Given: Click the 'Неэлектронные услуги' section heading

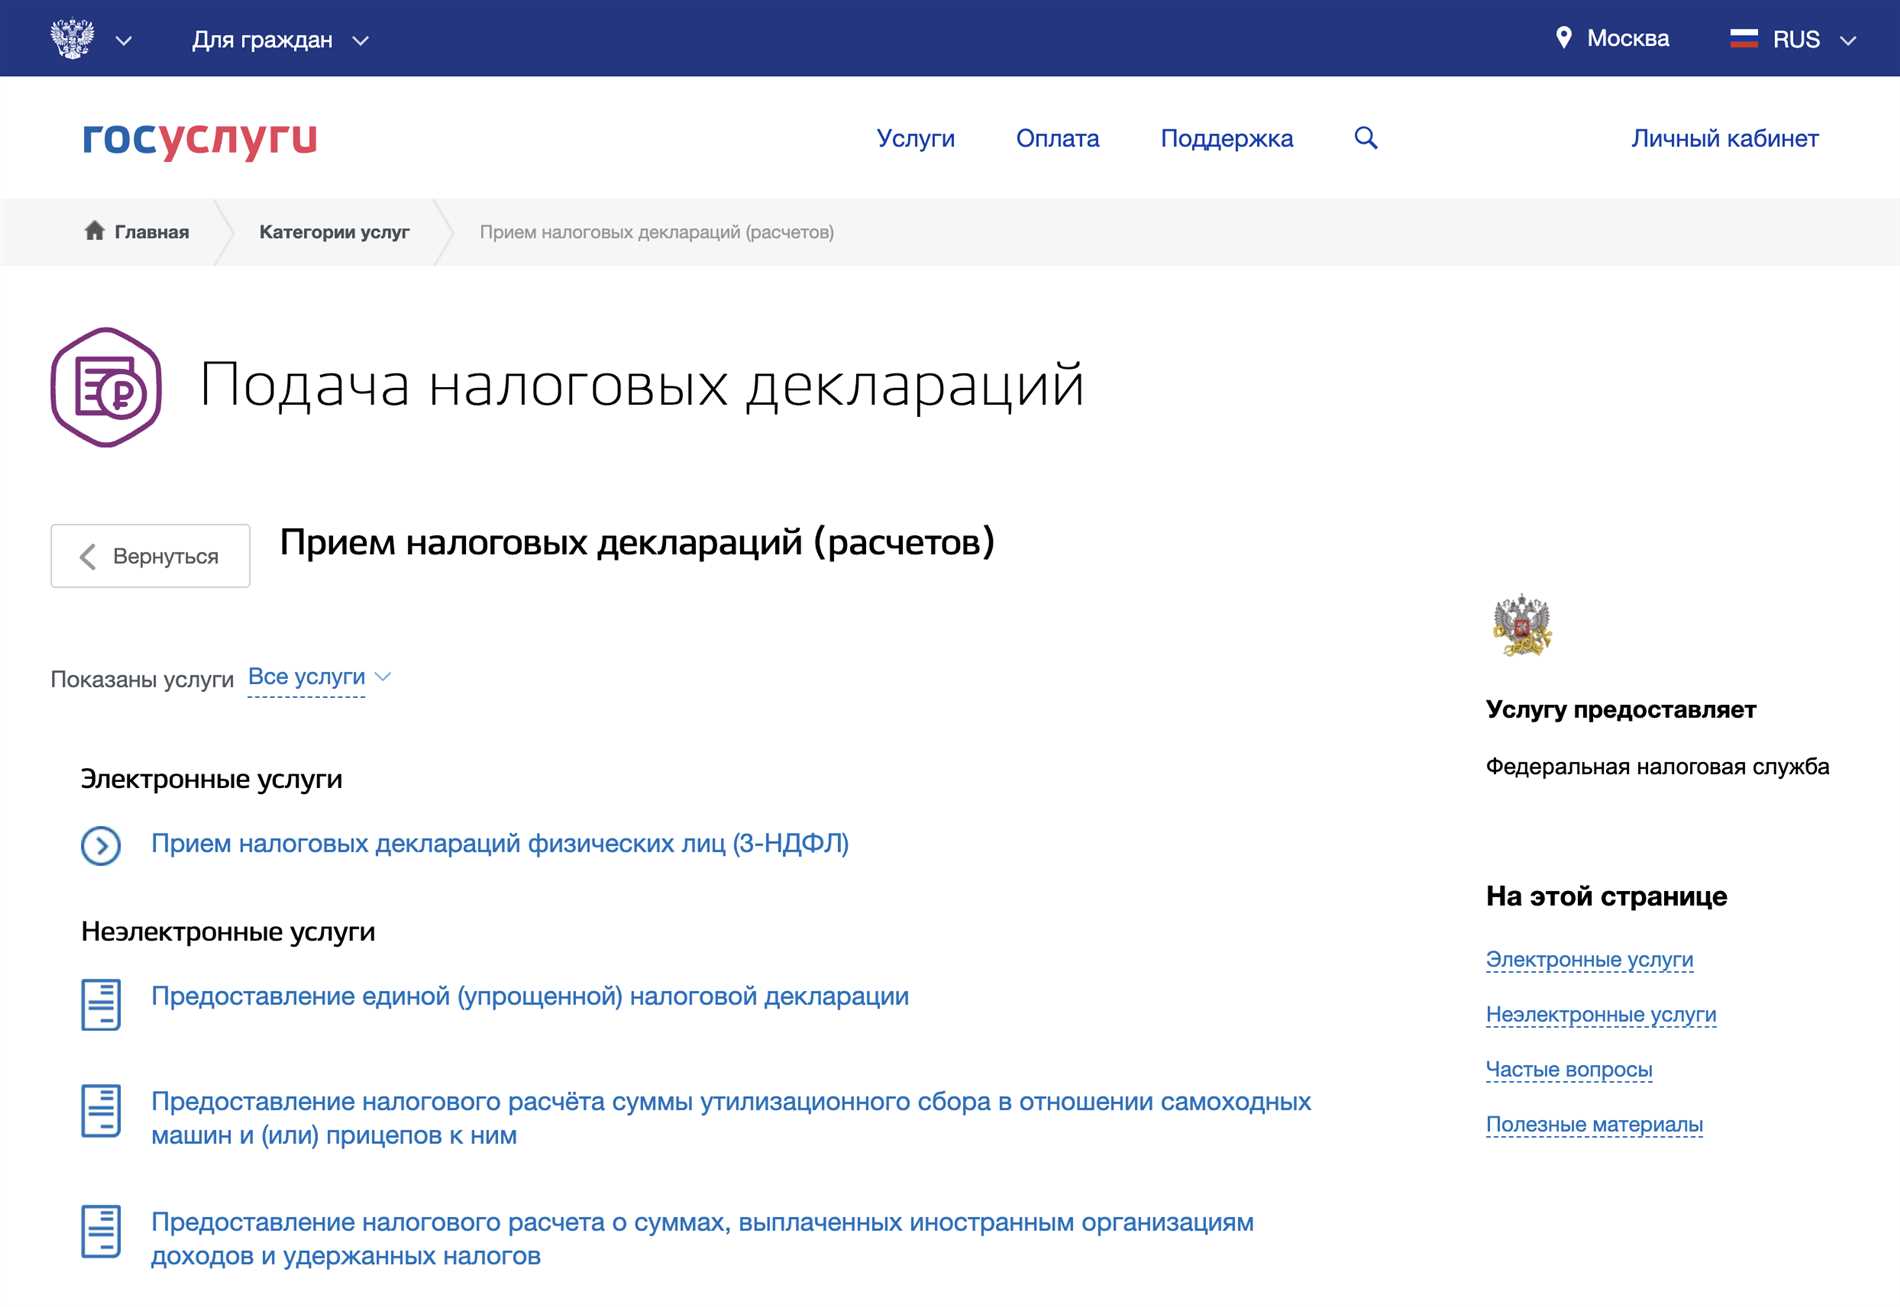Looking at the screenshot, I should pos(228,932).
